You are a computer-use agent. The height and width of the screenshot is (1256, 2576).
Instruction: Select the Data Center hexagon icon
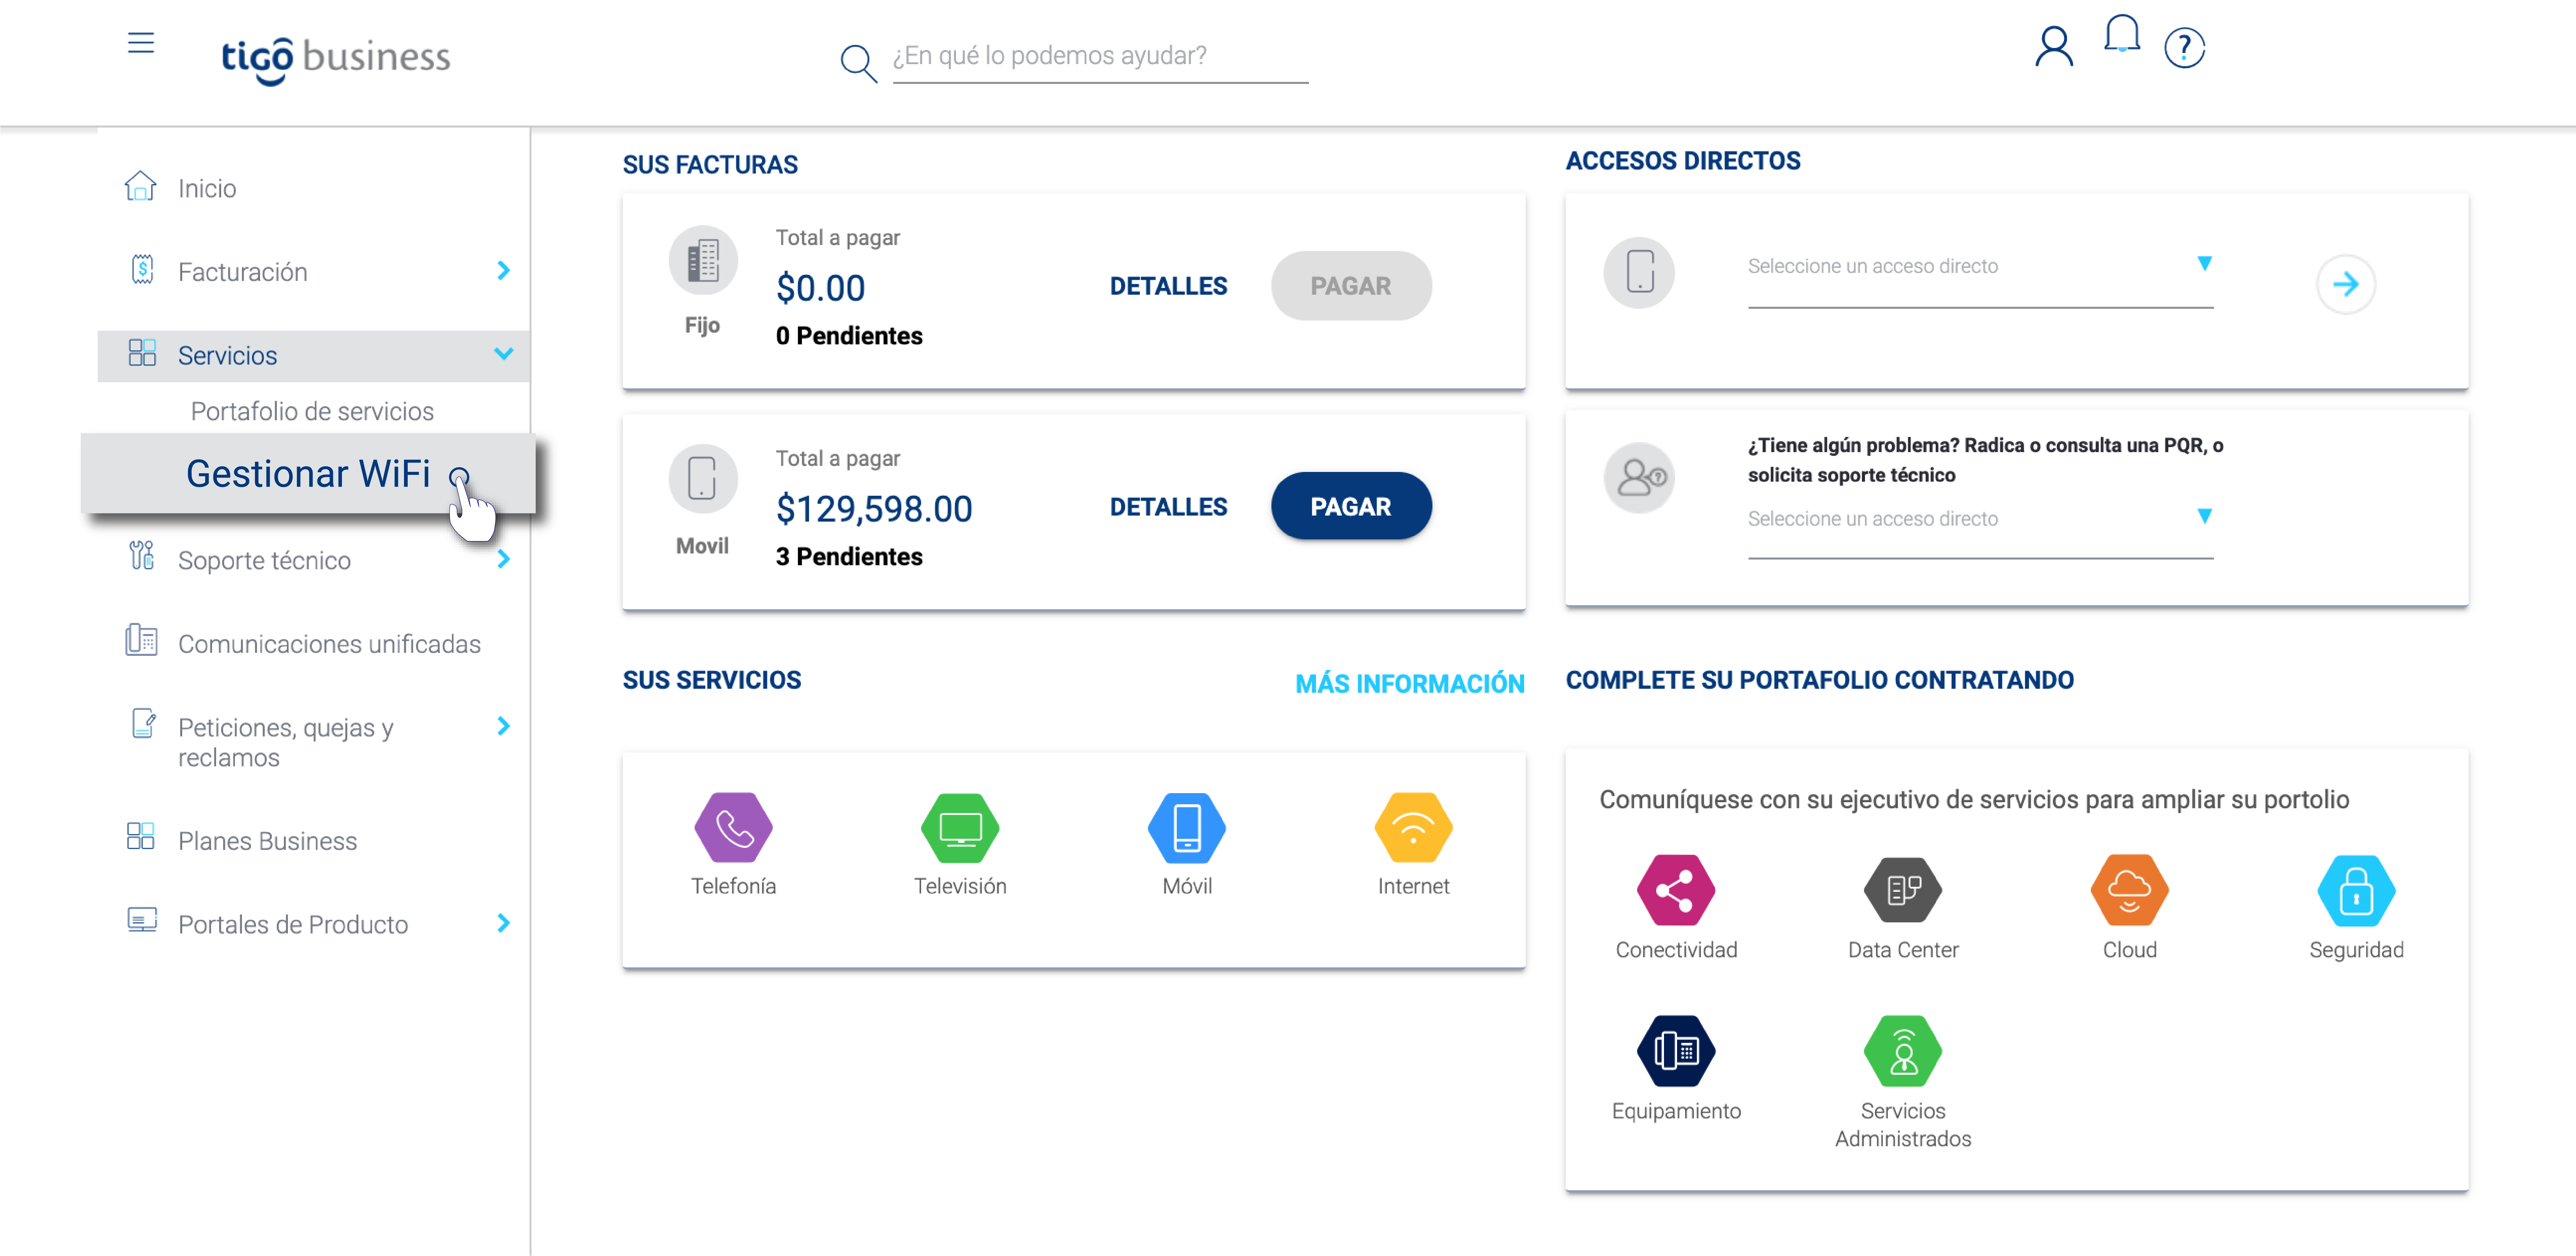[1903, 890]
